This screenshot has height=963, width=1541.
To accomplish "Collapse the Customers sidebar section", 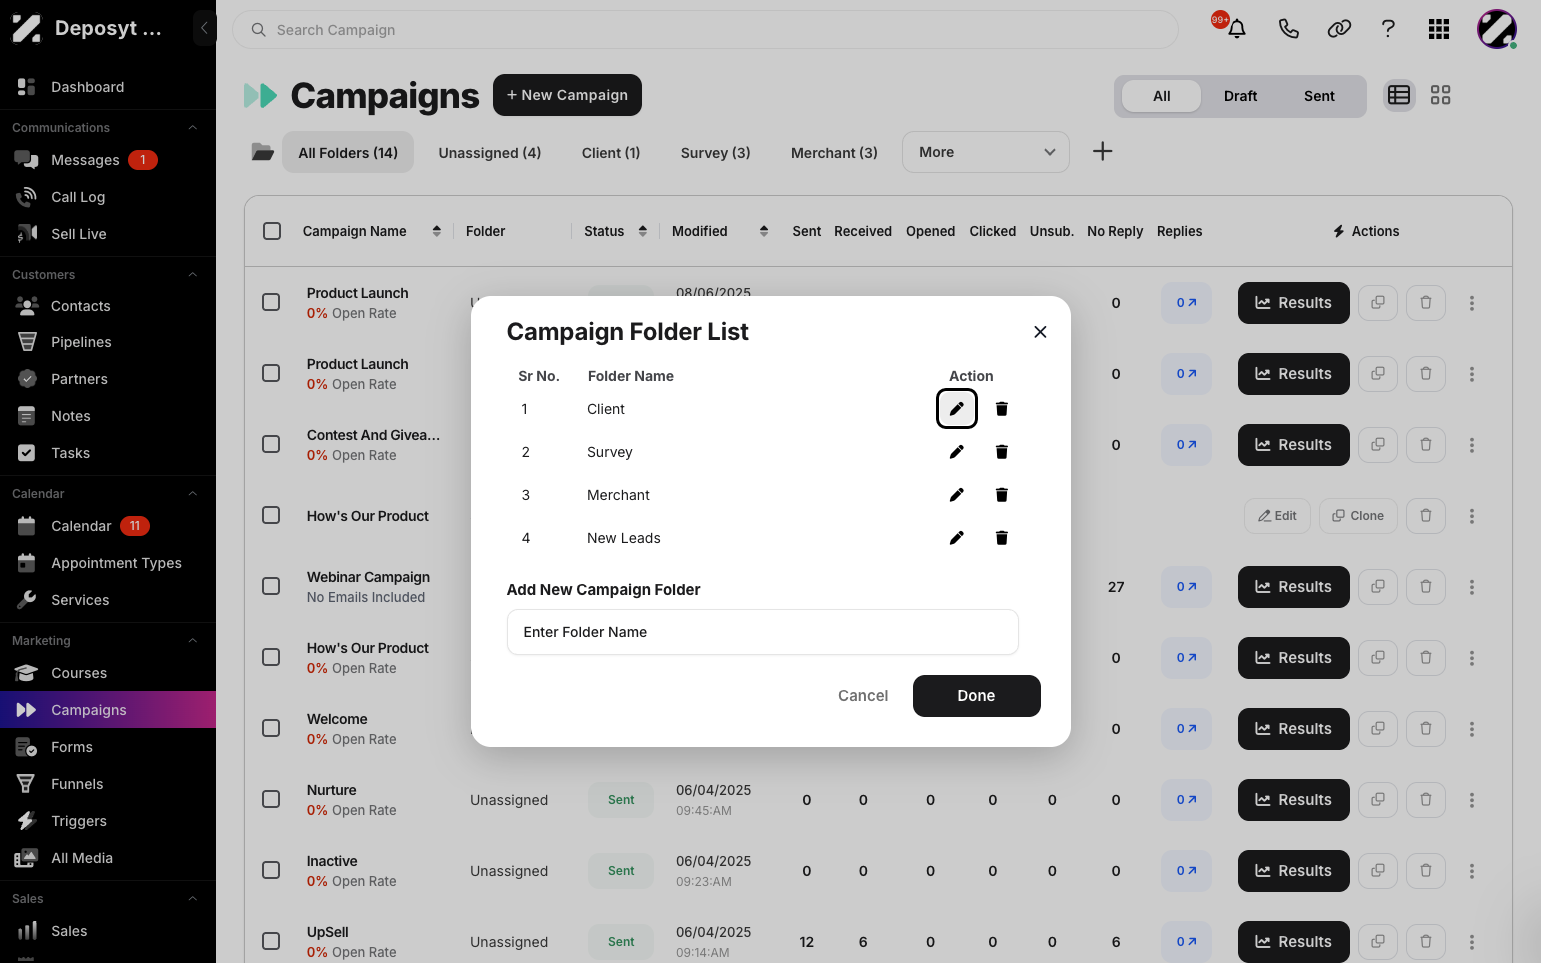I will [193, 275].
